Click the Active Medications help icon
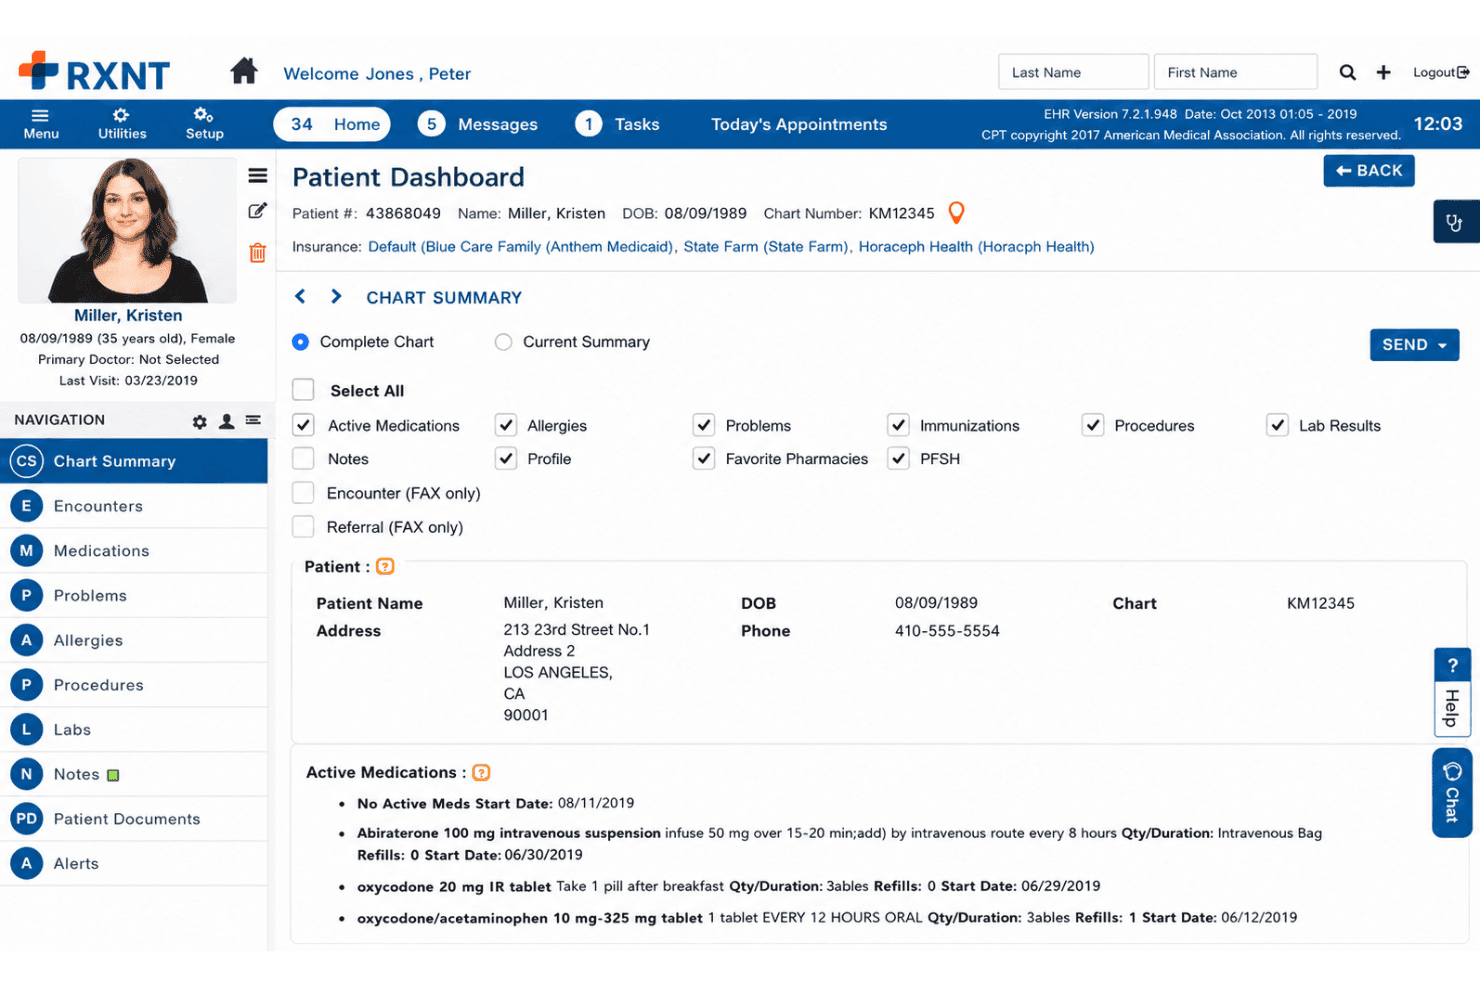The height and width of the screenshot is (987, 1480). 481,773
